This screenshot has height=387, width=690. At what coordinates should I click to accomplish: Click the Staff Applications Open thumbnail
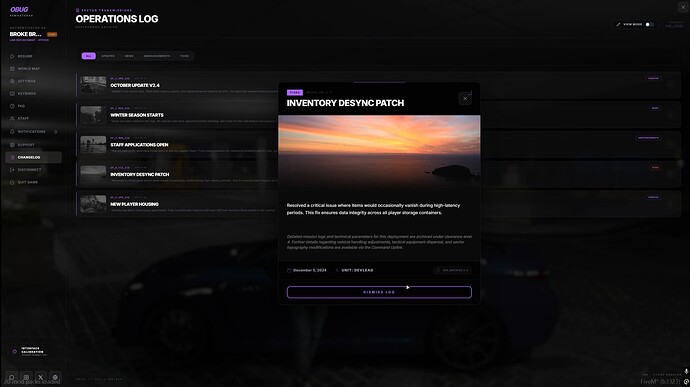tap(93, 144)
